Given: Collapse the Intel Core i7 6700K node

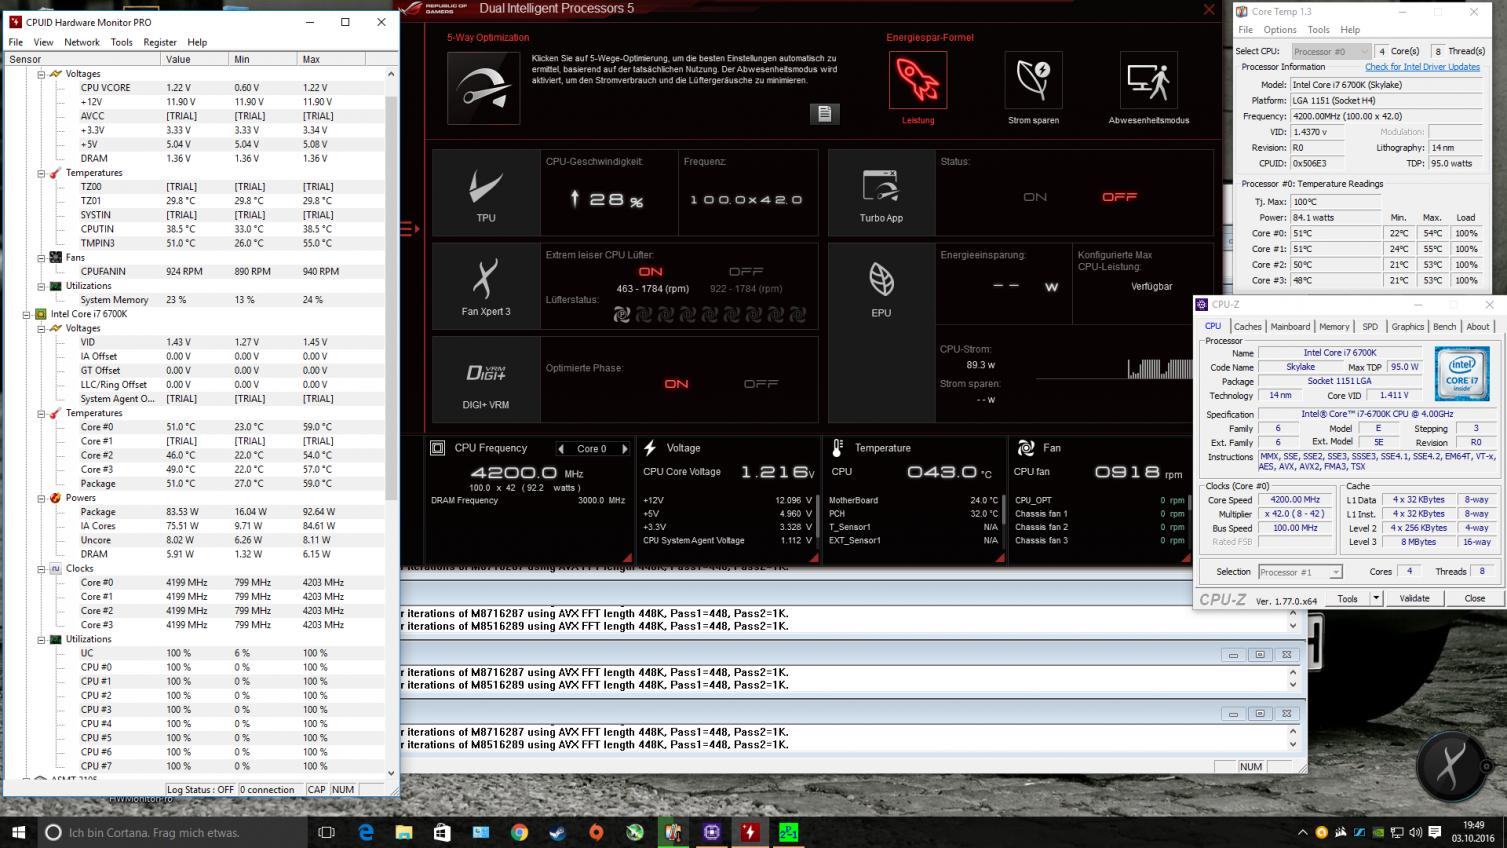Looking at the screenshot, I should click(27, 314).
